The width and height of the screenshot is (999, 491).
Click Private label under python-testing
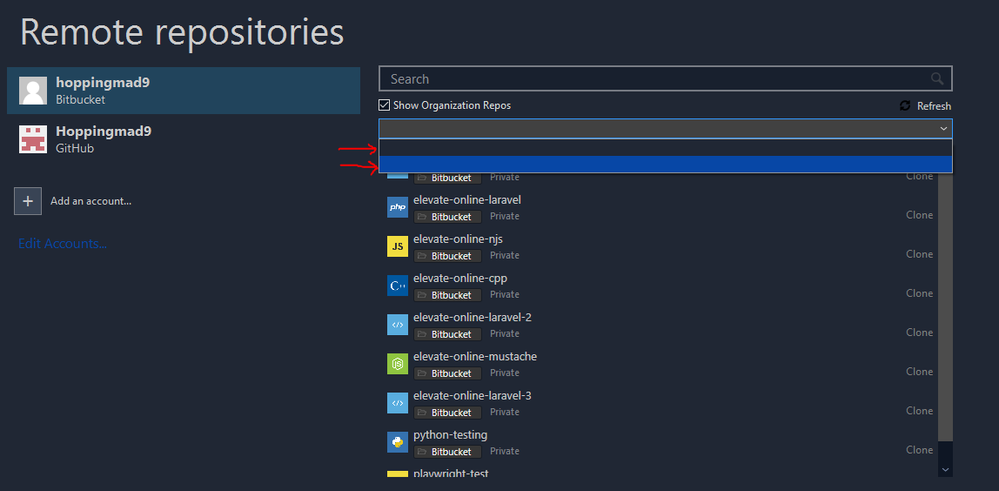[505, 451]
